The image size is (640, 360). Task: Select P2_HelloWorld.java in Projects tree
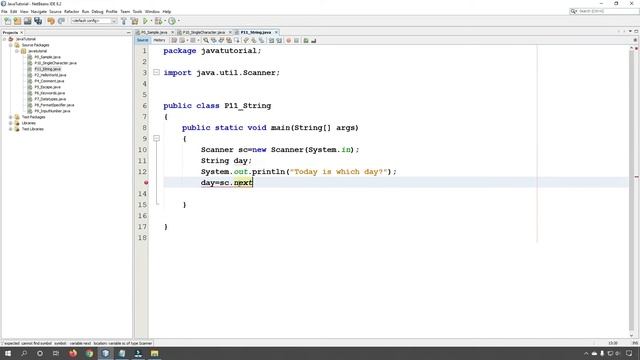[x=50, y=75]
